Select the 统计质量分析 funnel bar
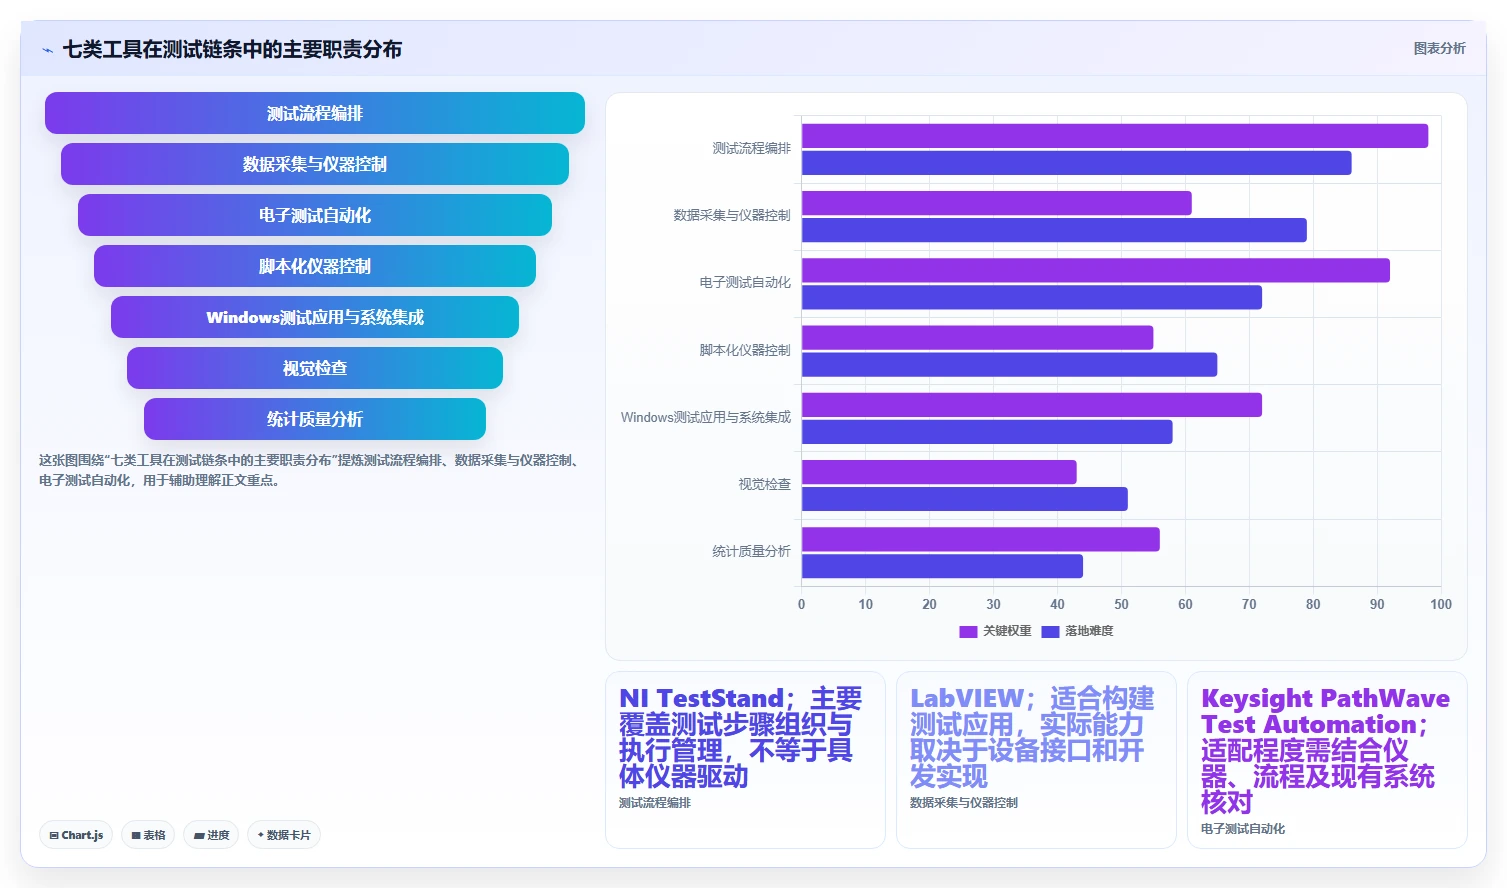The height and width of the screenshot is (888, 1507). pyautogui.click(x=315, y=419)
